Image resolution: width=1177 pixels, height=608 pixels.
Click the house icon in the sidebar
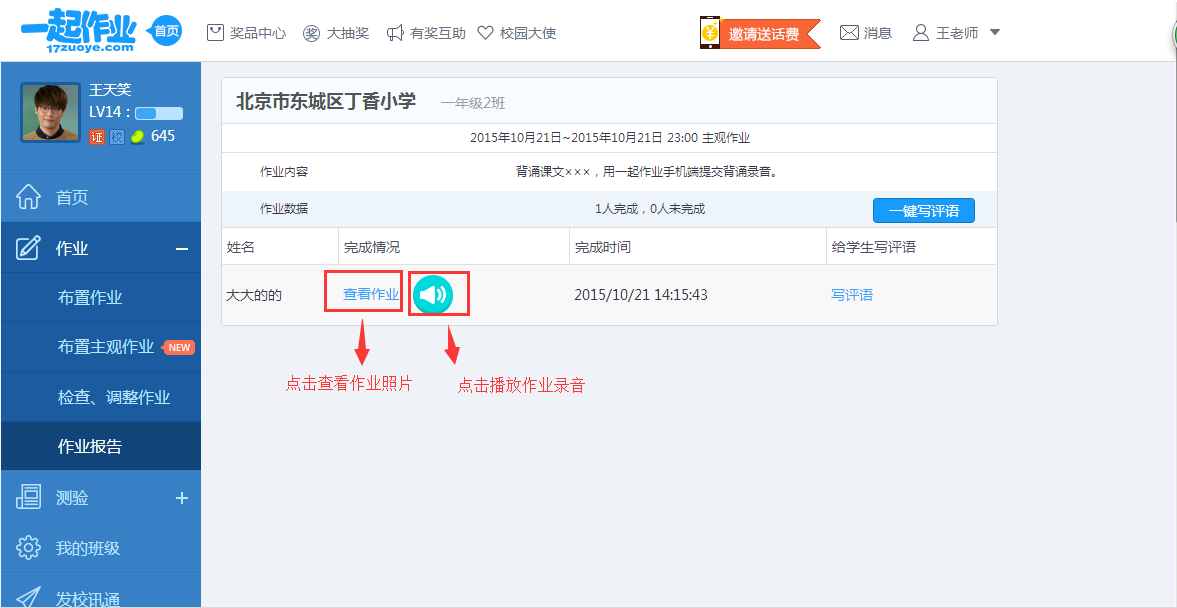[28, 197]
